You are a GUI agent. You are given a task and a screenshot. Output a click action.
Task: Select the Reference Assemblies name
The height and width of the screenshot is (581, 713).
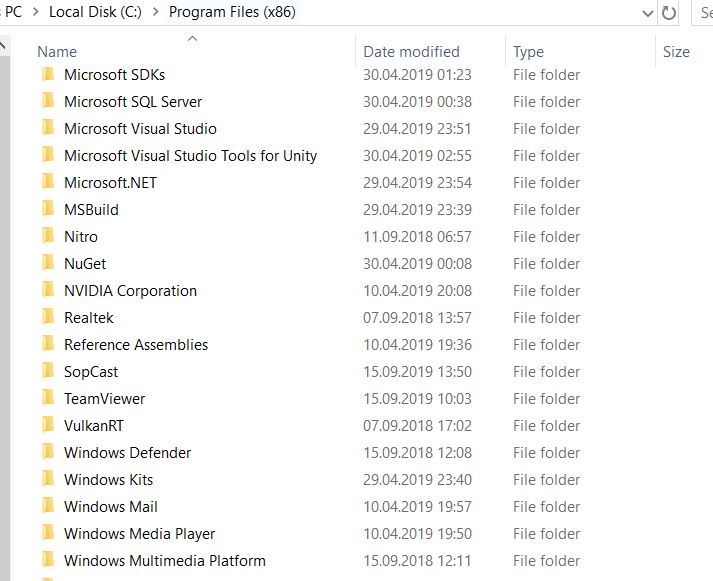click(136, 345)
